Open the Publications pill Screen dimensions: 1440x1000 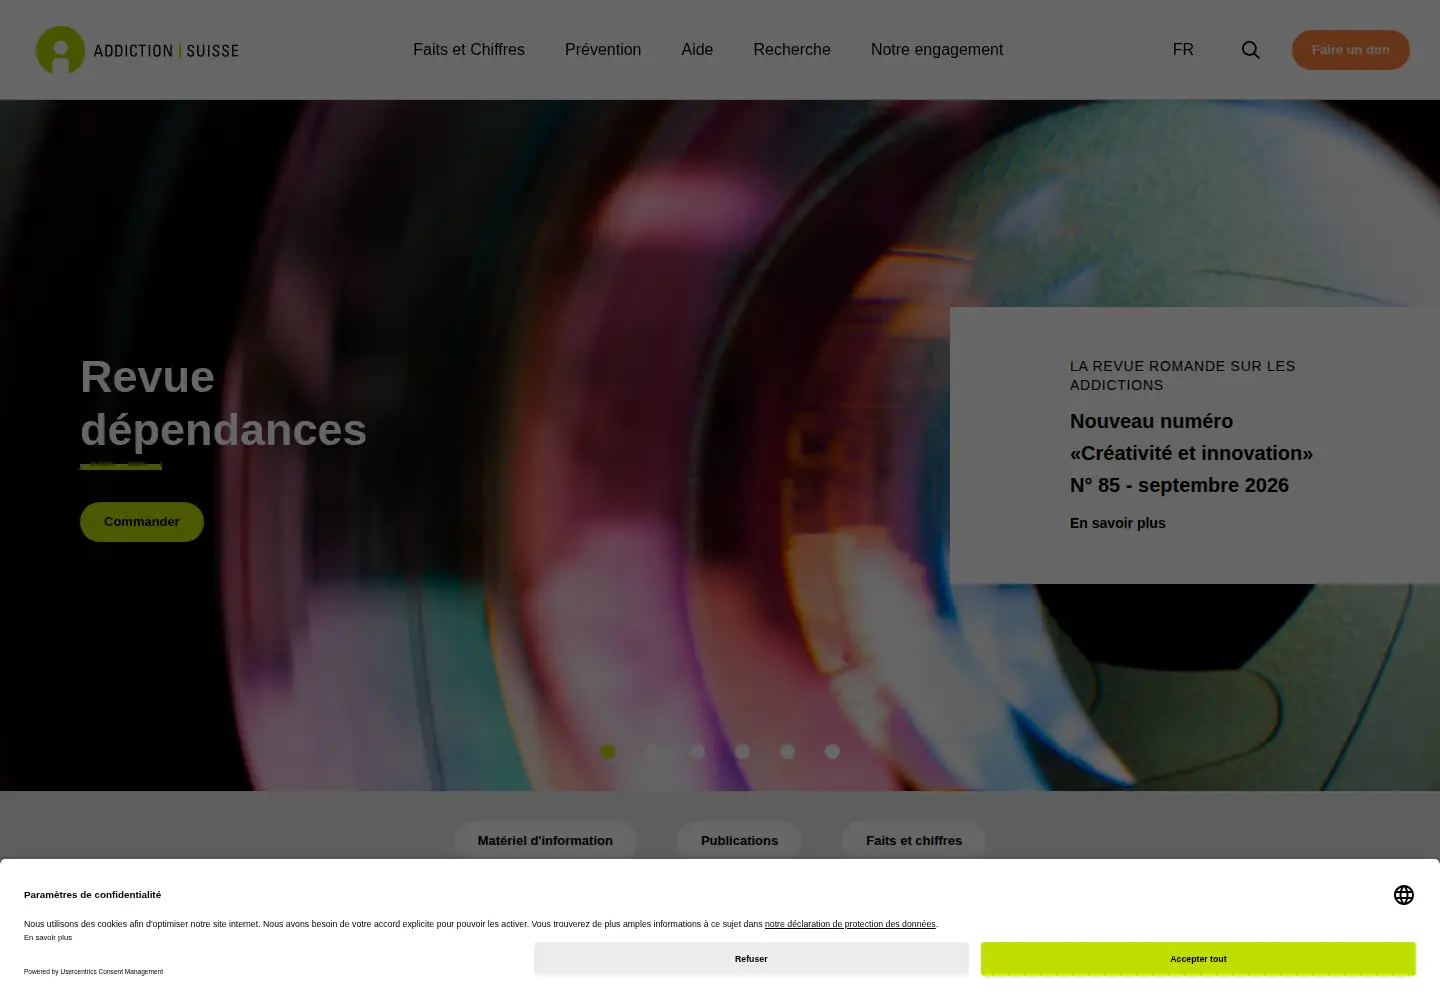739,841
